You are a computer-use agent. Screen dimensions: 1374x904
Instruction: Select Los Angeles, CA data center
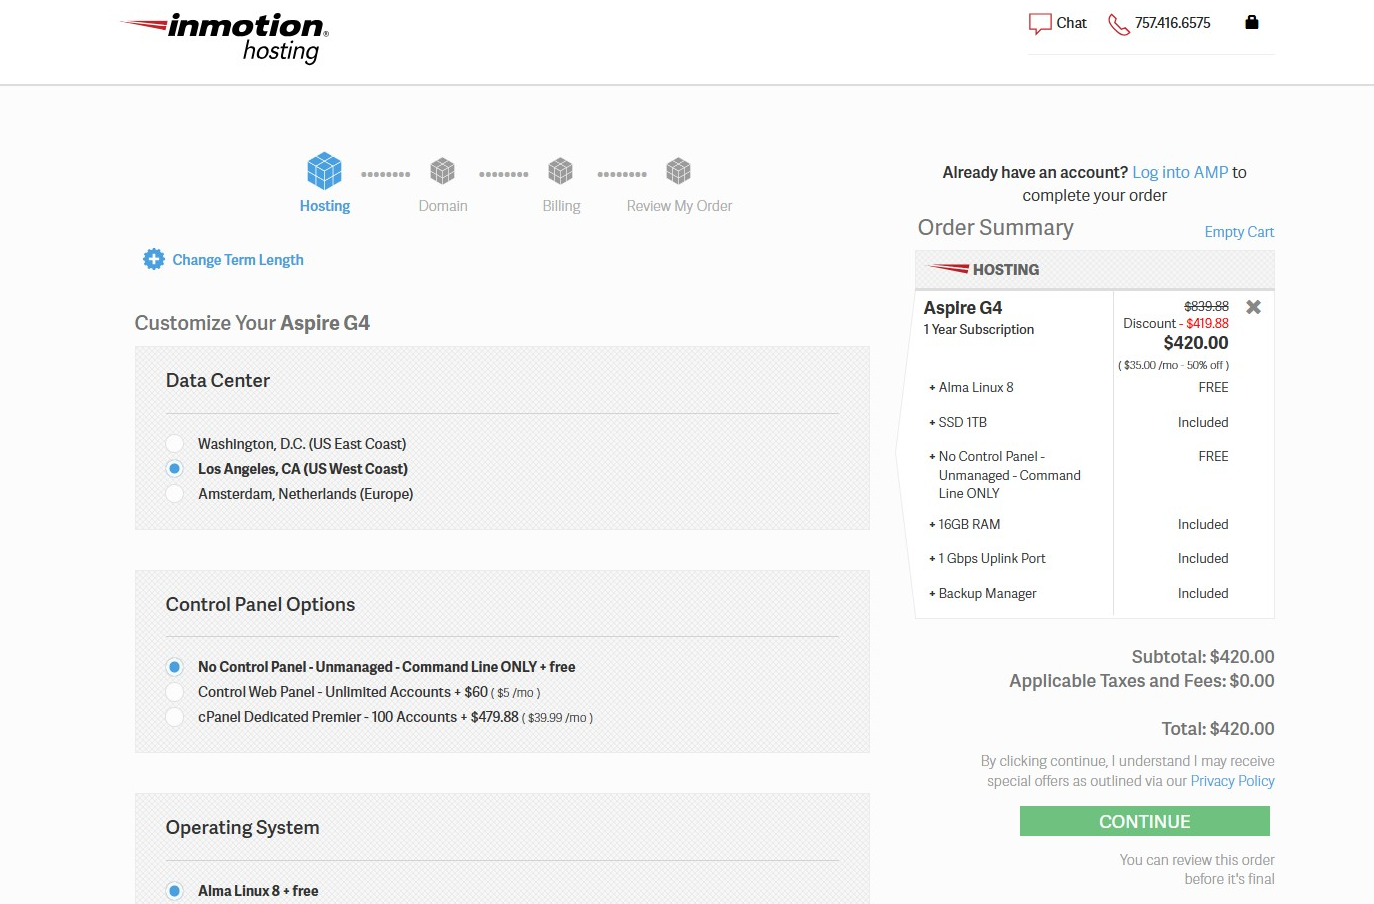click(x=174, y=468)
